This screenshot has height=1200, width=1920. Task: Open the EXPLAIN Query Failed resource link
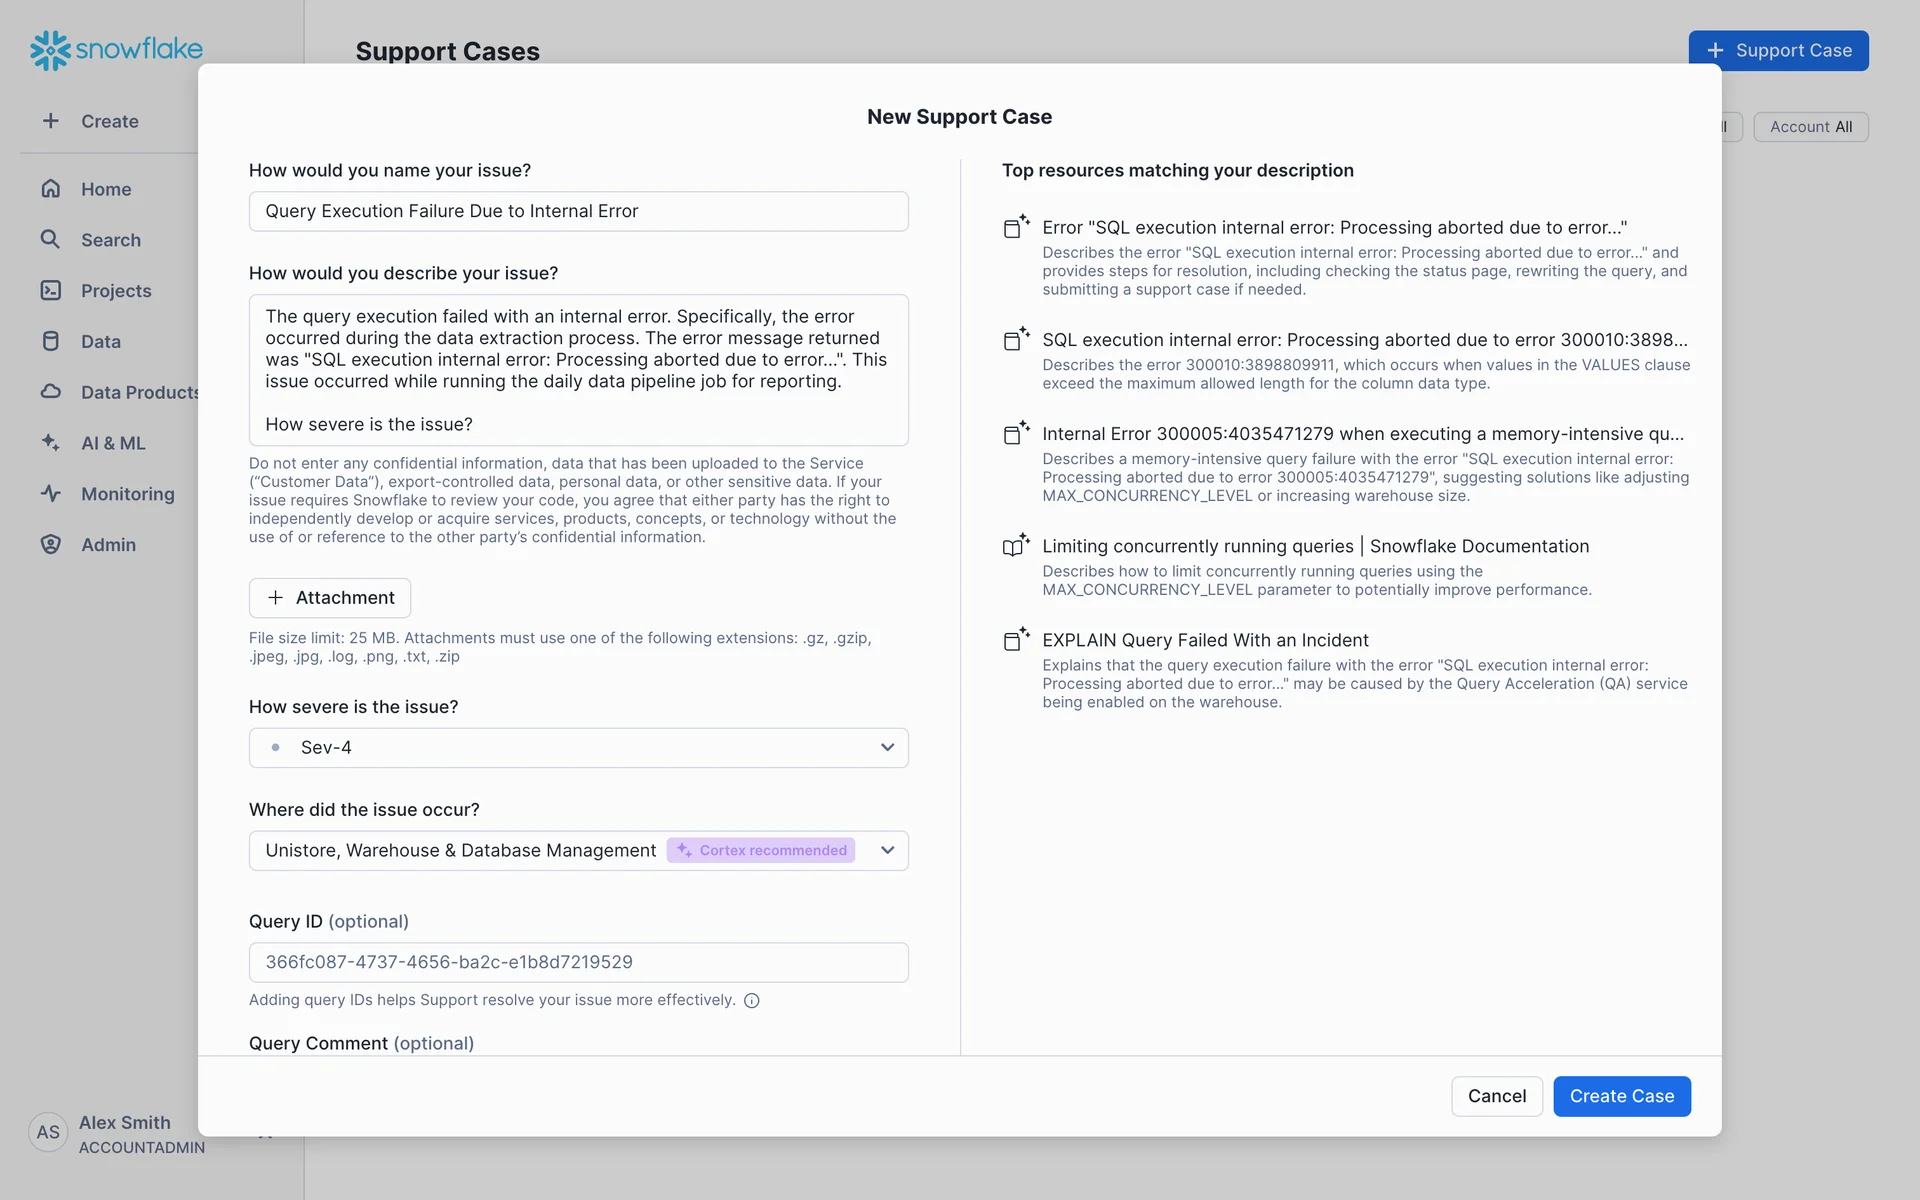(x=1205, y=641)
